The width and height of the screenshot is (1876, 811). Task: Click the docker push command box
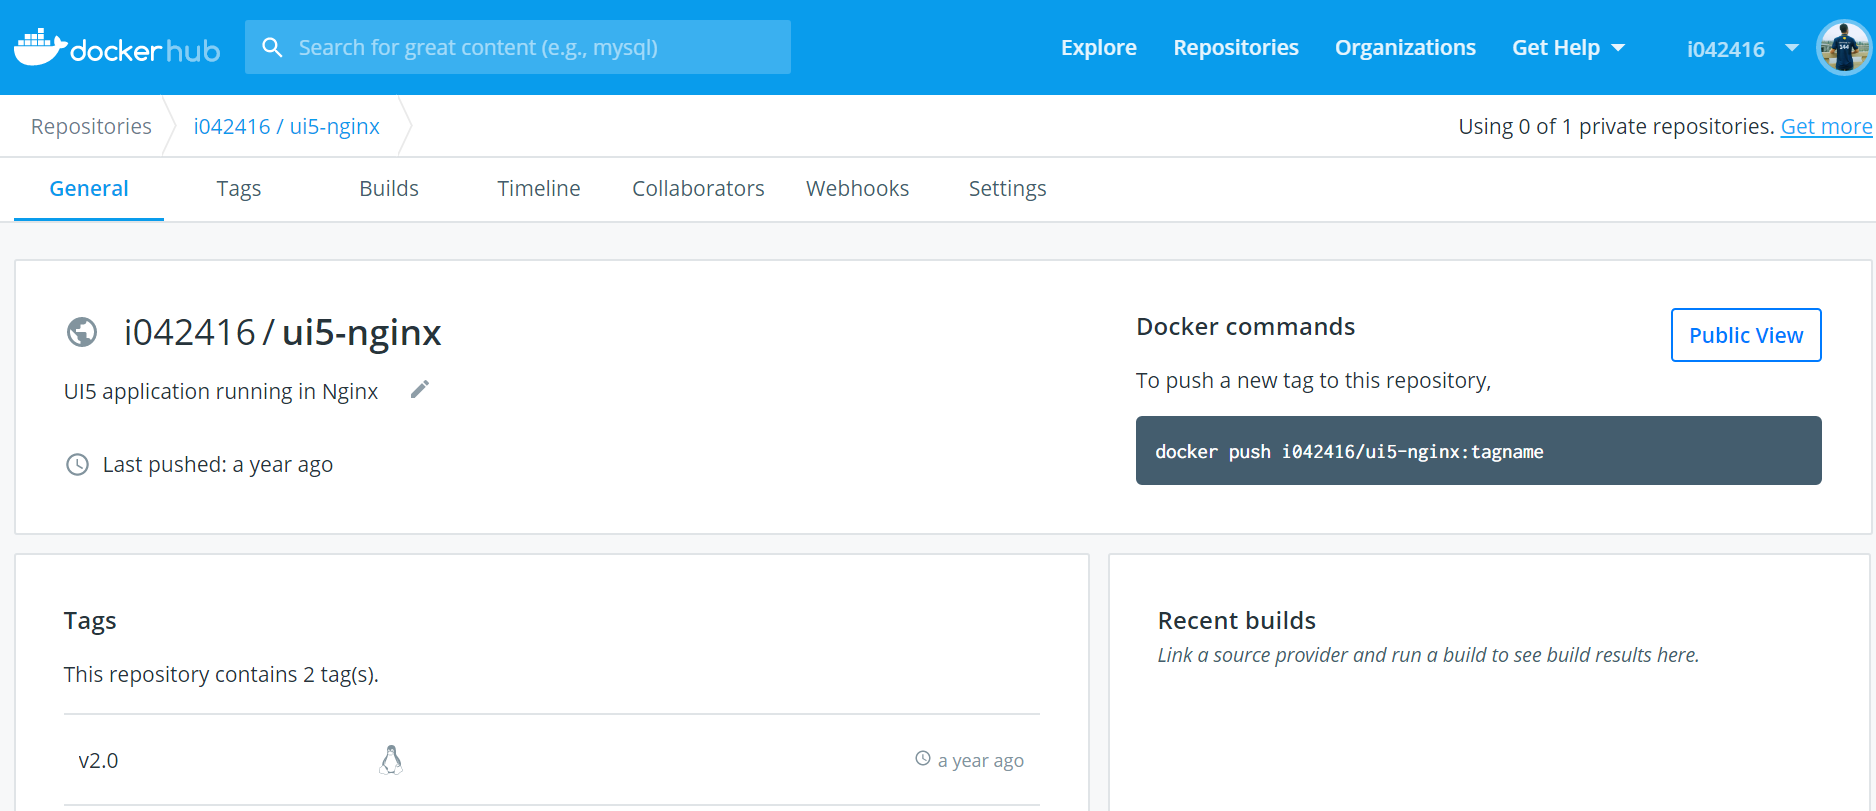pyautogui.click(x=1478, y=451)
